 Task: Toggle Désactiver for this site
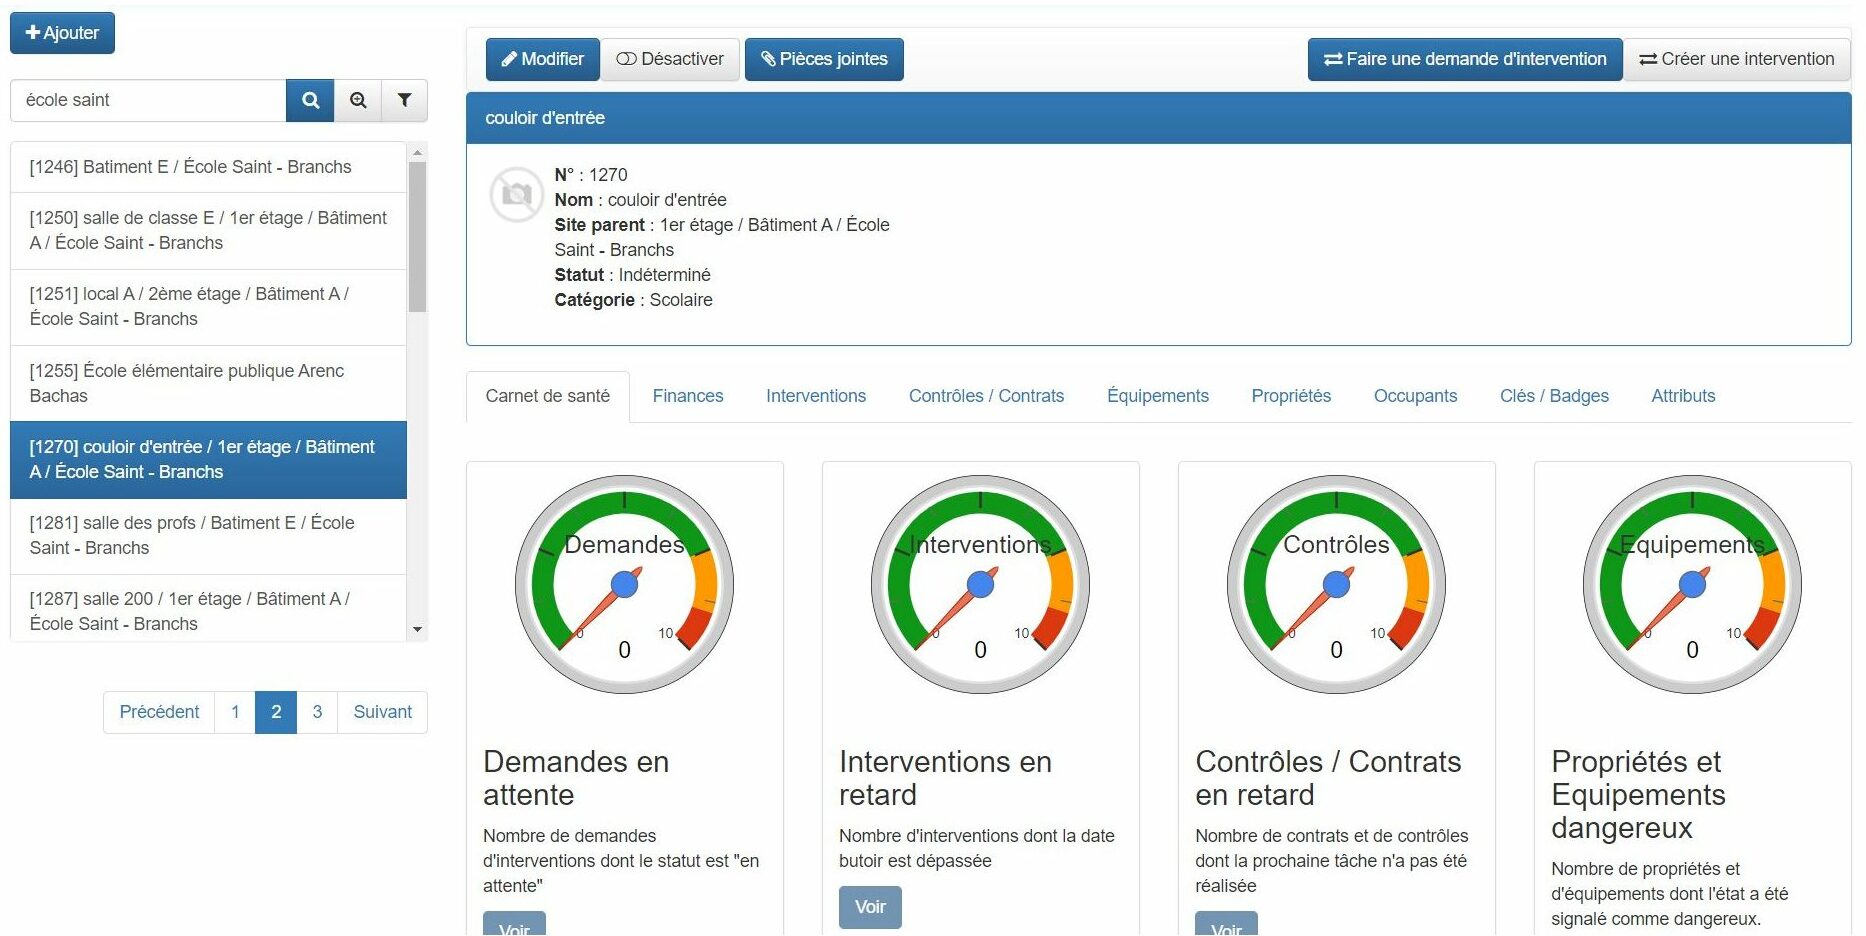point(670,59)
